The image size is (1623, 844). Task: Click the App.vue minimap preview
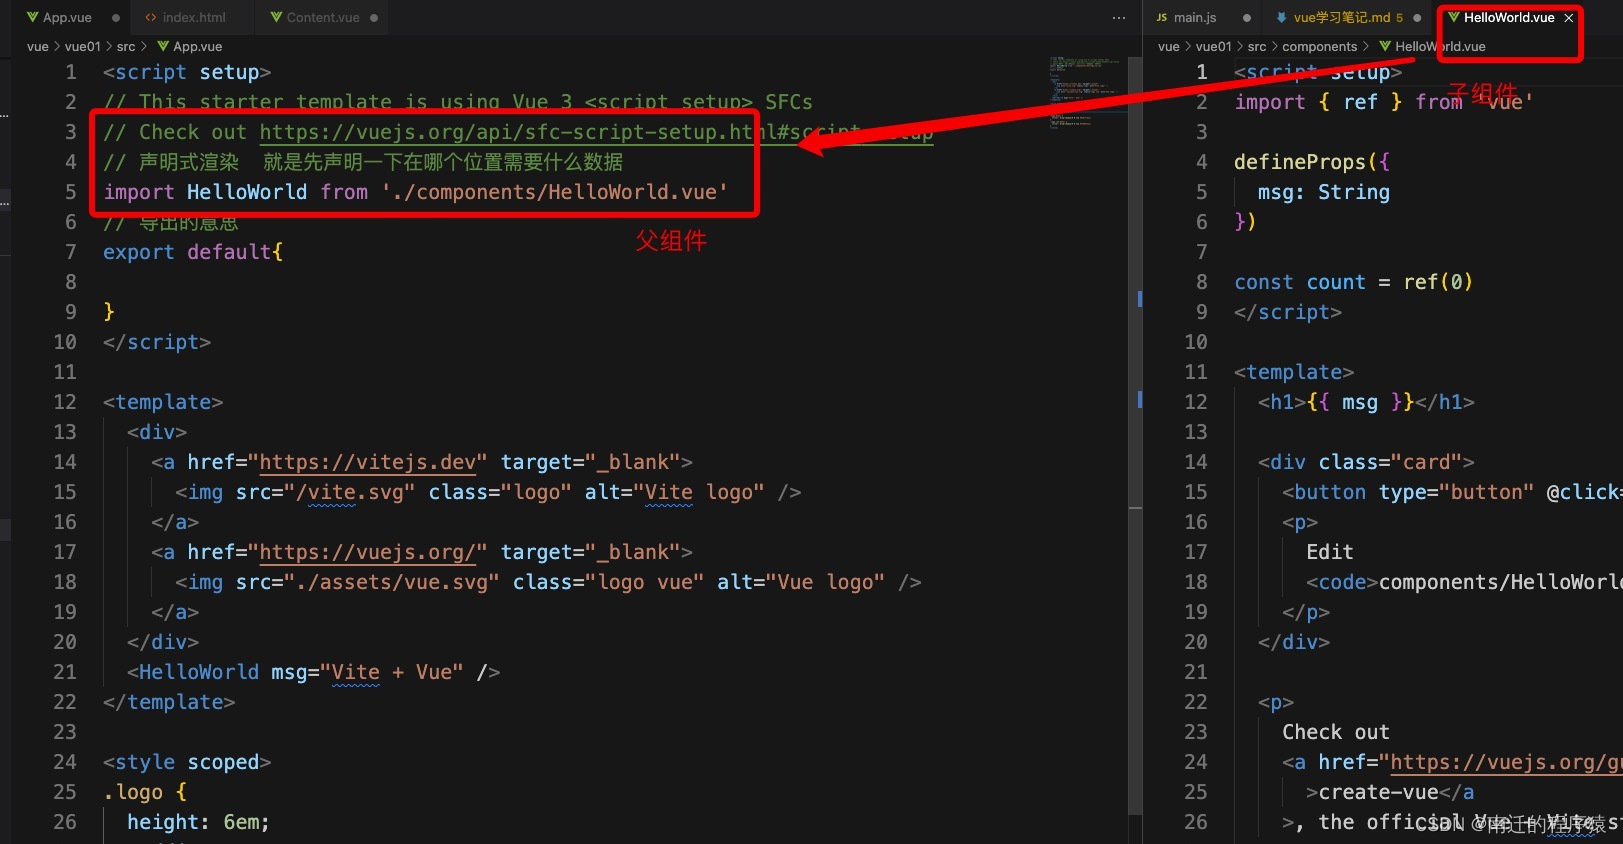click(1085, 92)
